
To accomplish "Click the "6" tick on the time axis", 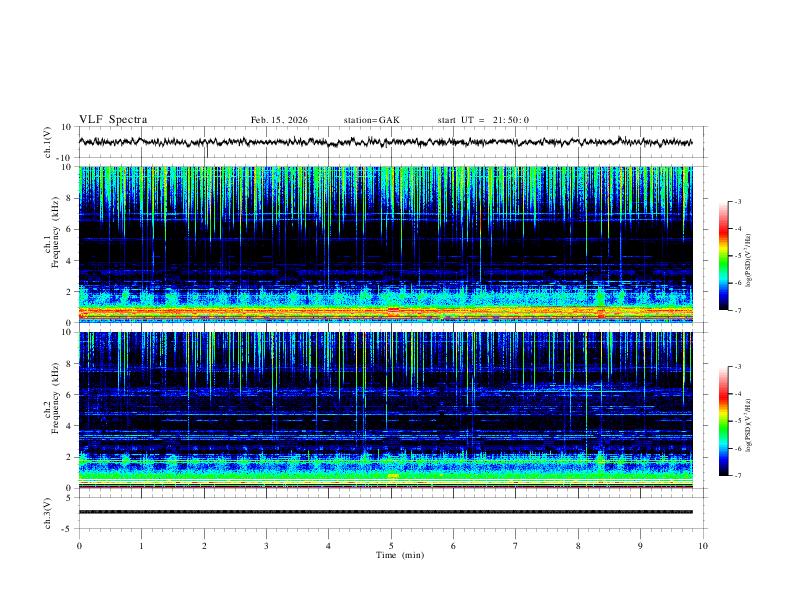I will click(453, 546).
